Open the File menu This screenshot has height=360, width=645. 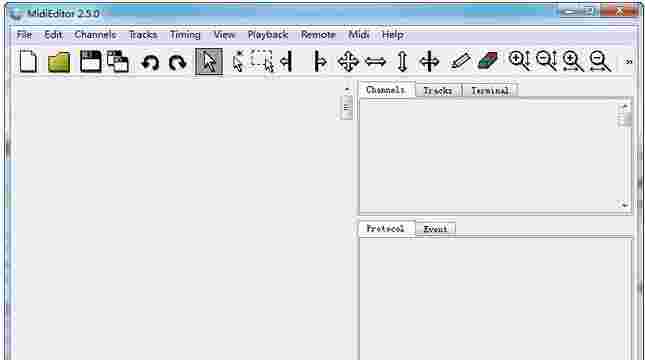click(24, 35)
